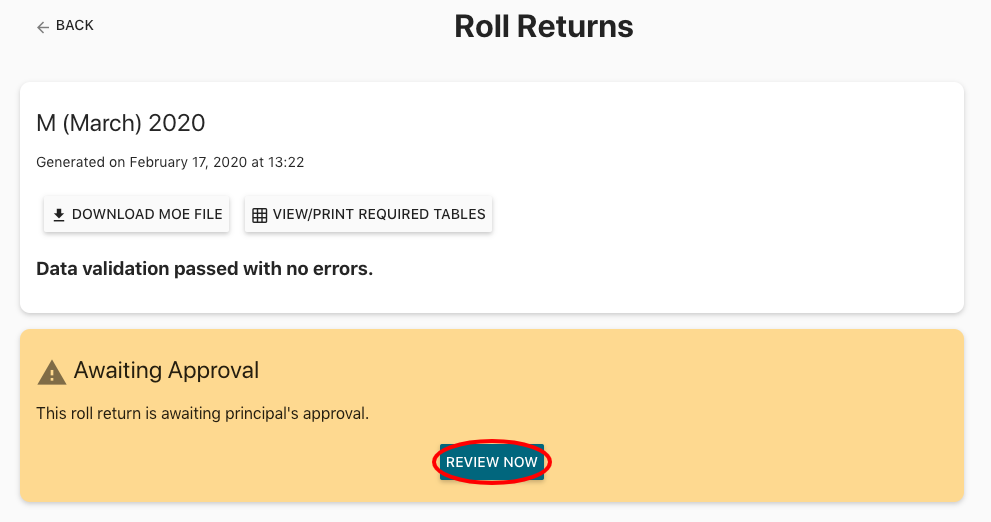Click the word 'Returns' in the title
Viewport: 991px width, 522px height.
(582, 26)
